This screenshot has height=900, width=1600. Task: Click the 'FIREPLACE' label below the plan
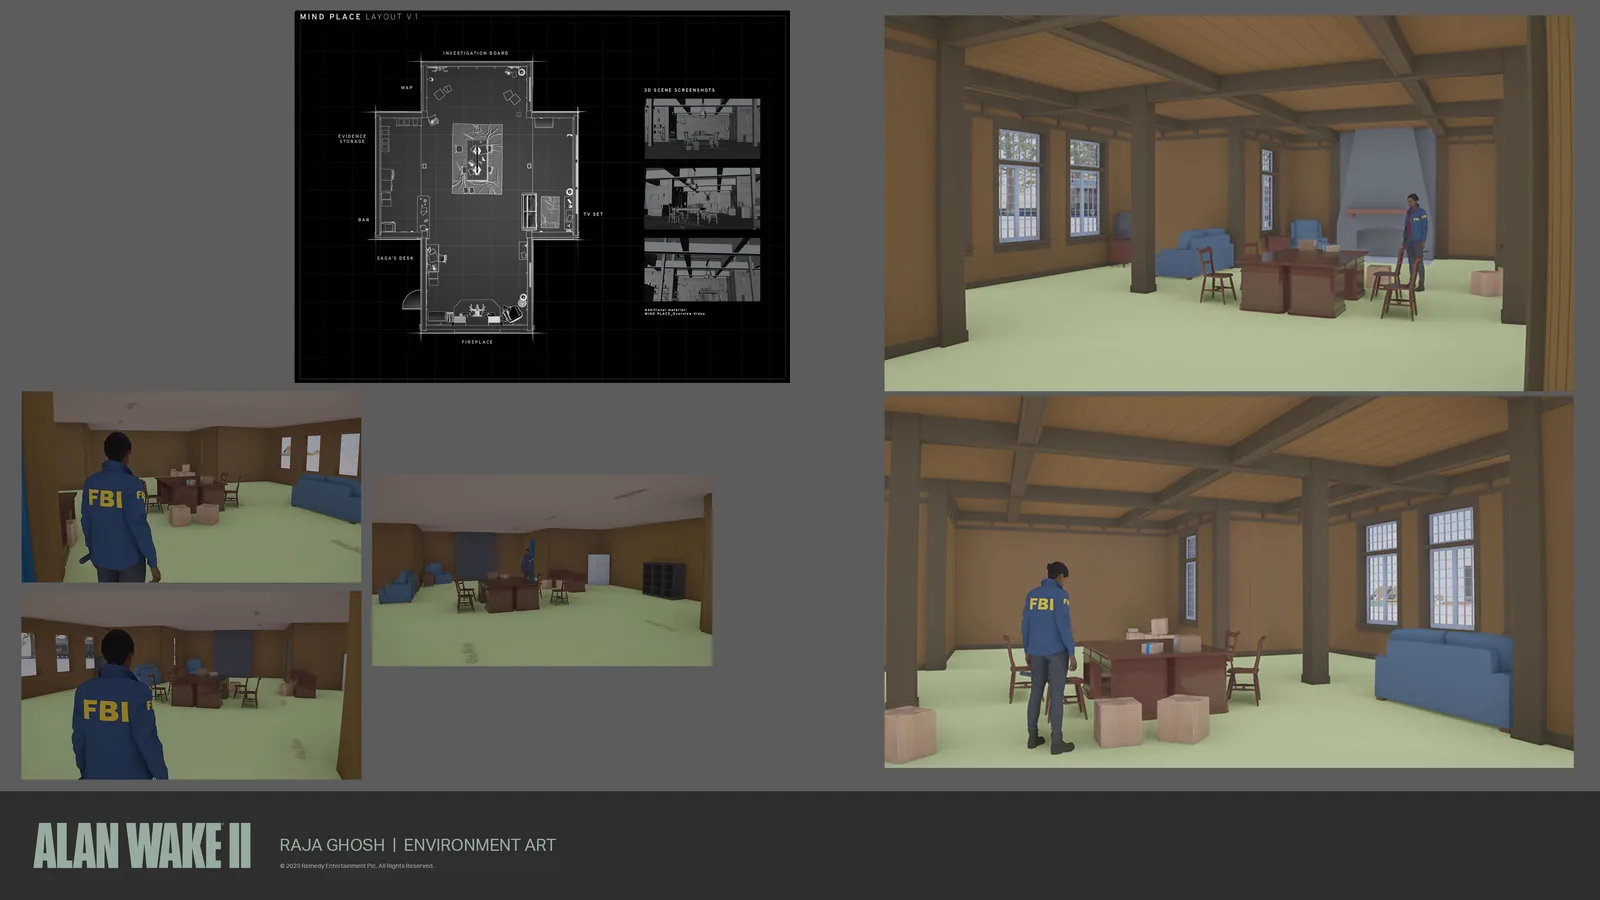[477, 342]
